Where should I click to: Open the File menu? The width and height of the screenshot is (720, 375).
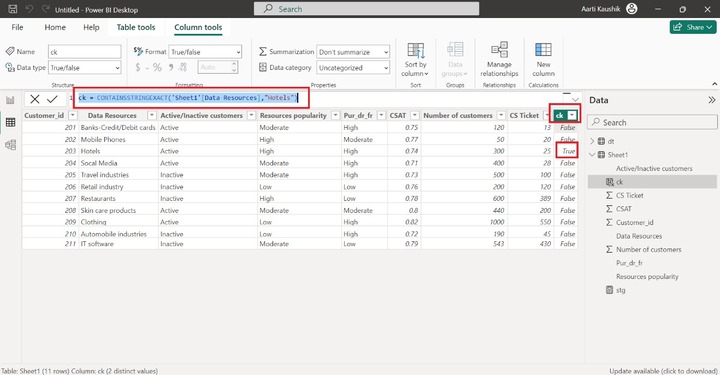(x=17, y=27)
